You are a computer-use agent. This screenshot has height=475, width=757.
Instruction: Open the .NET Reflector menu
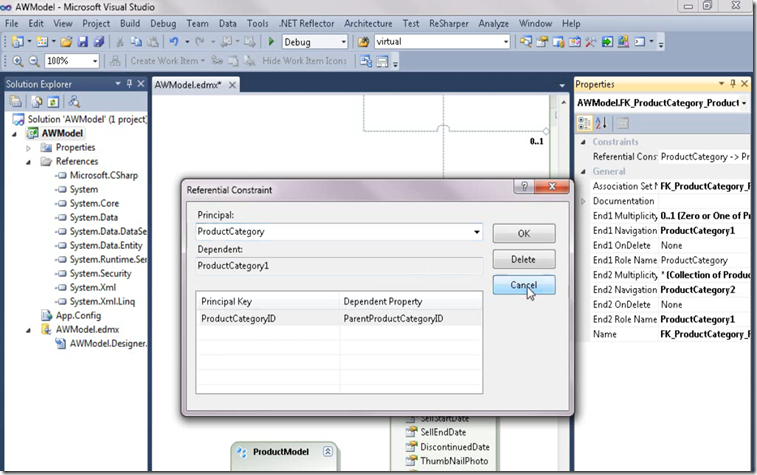[307, 23]
